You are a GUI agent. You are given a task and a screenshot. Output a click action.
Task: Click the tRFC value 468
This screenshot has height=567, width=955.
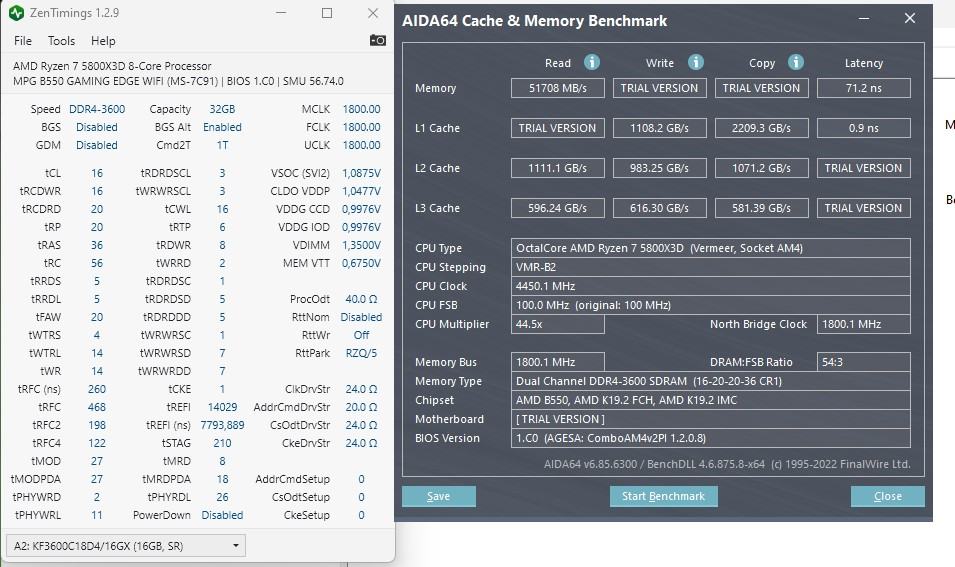coord(97,407)
